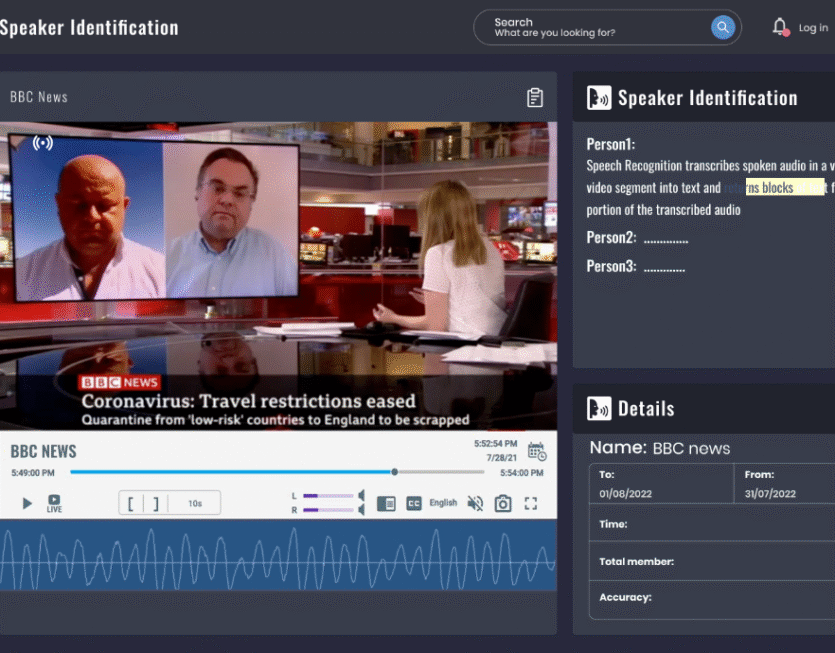
Task: Open the notifications bell
Action: [780, 27]
